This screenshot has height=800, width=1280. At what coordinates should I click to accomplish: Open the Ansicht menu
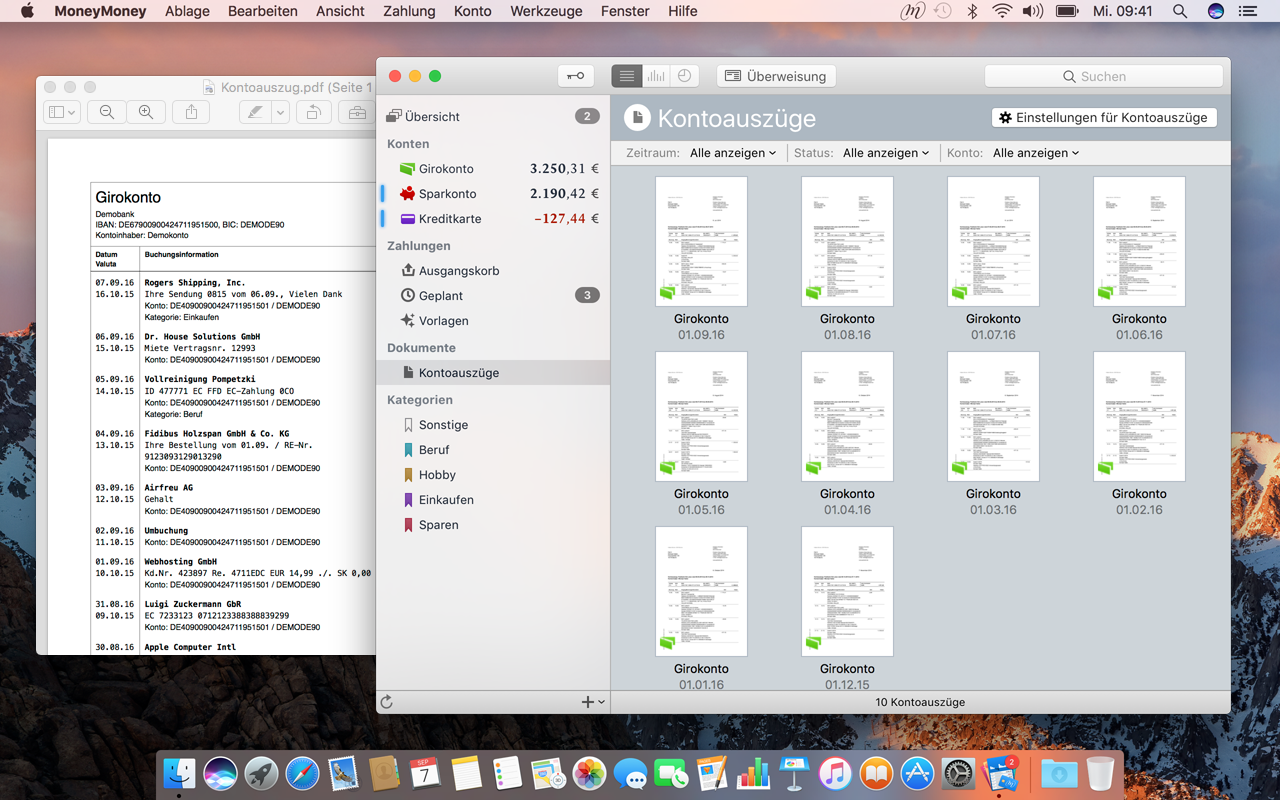(x=340, y=11)
